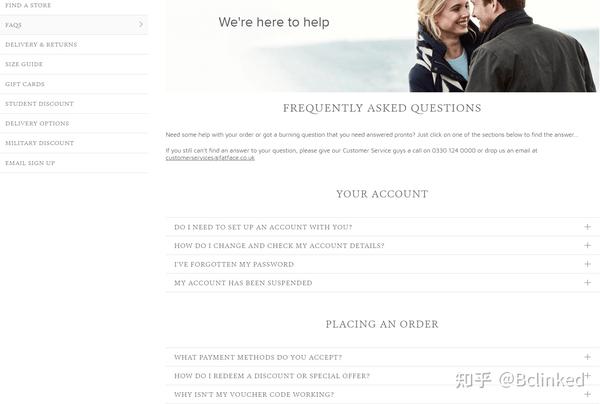Expand 'Why isn't my voucher code working?' question
Viewport: 600px width, 404px height.
point(383,394)
